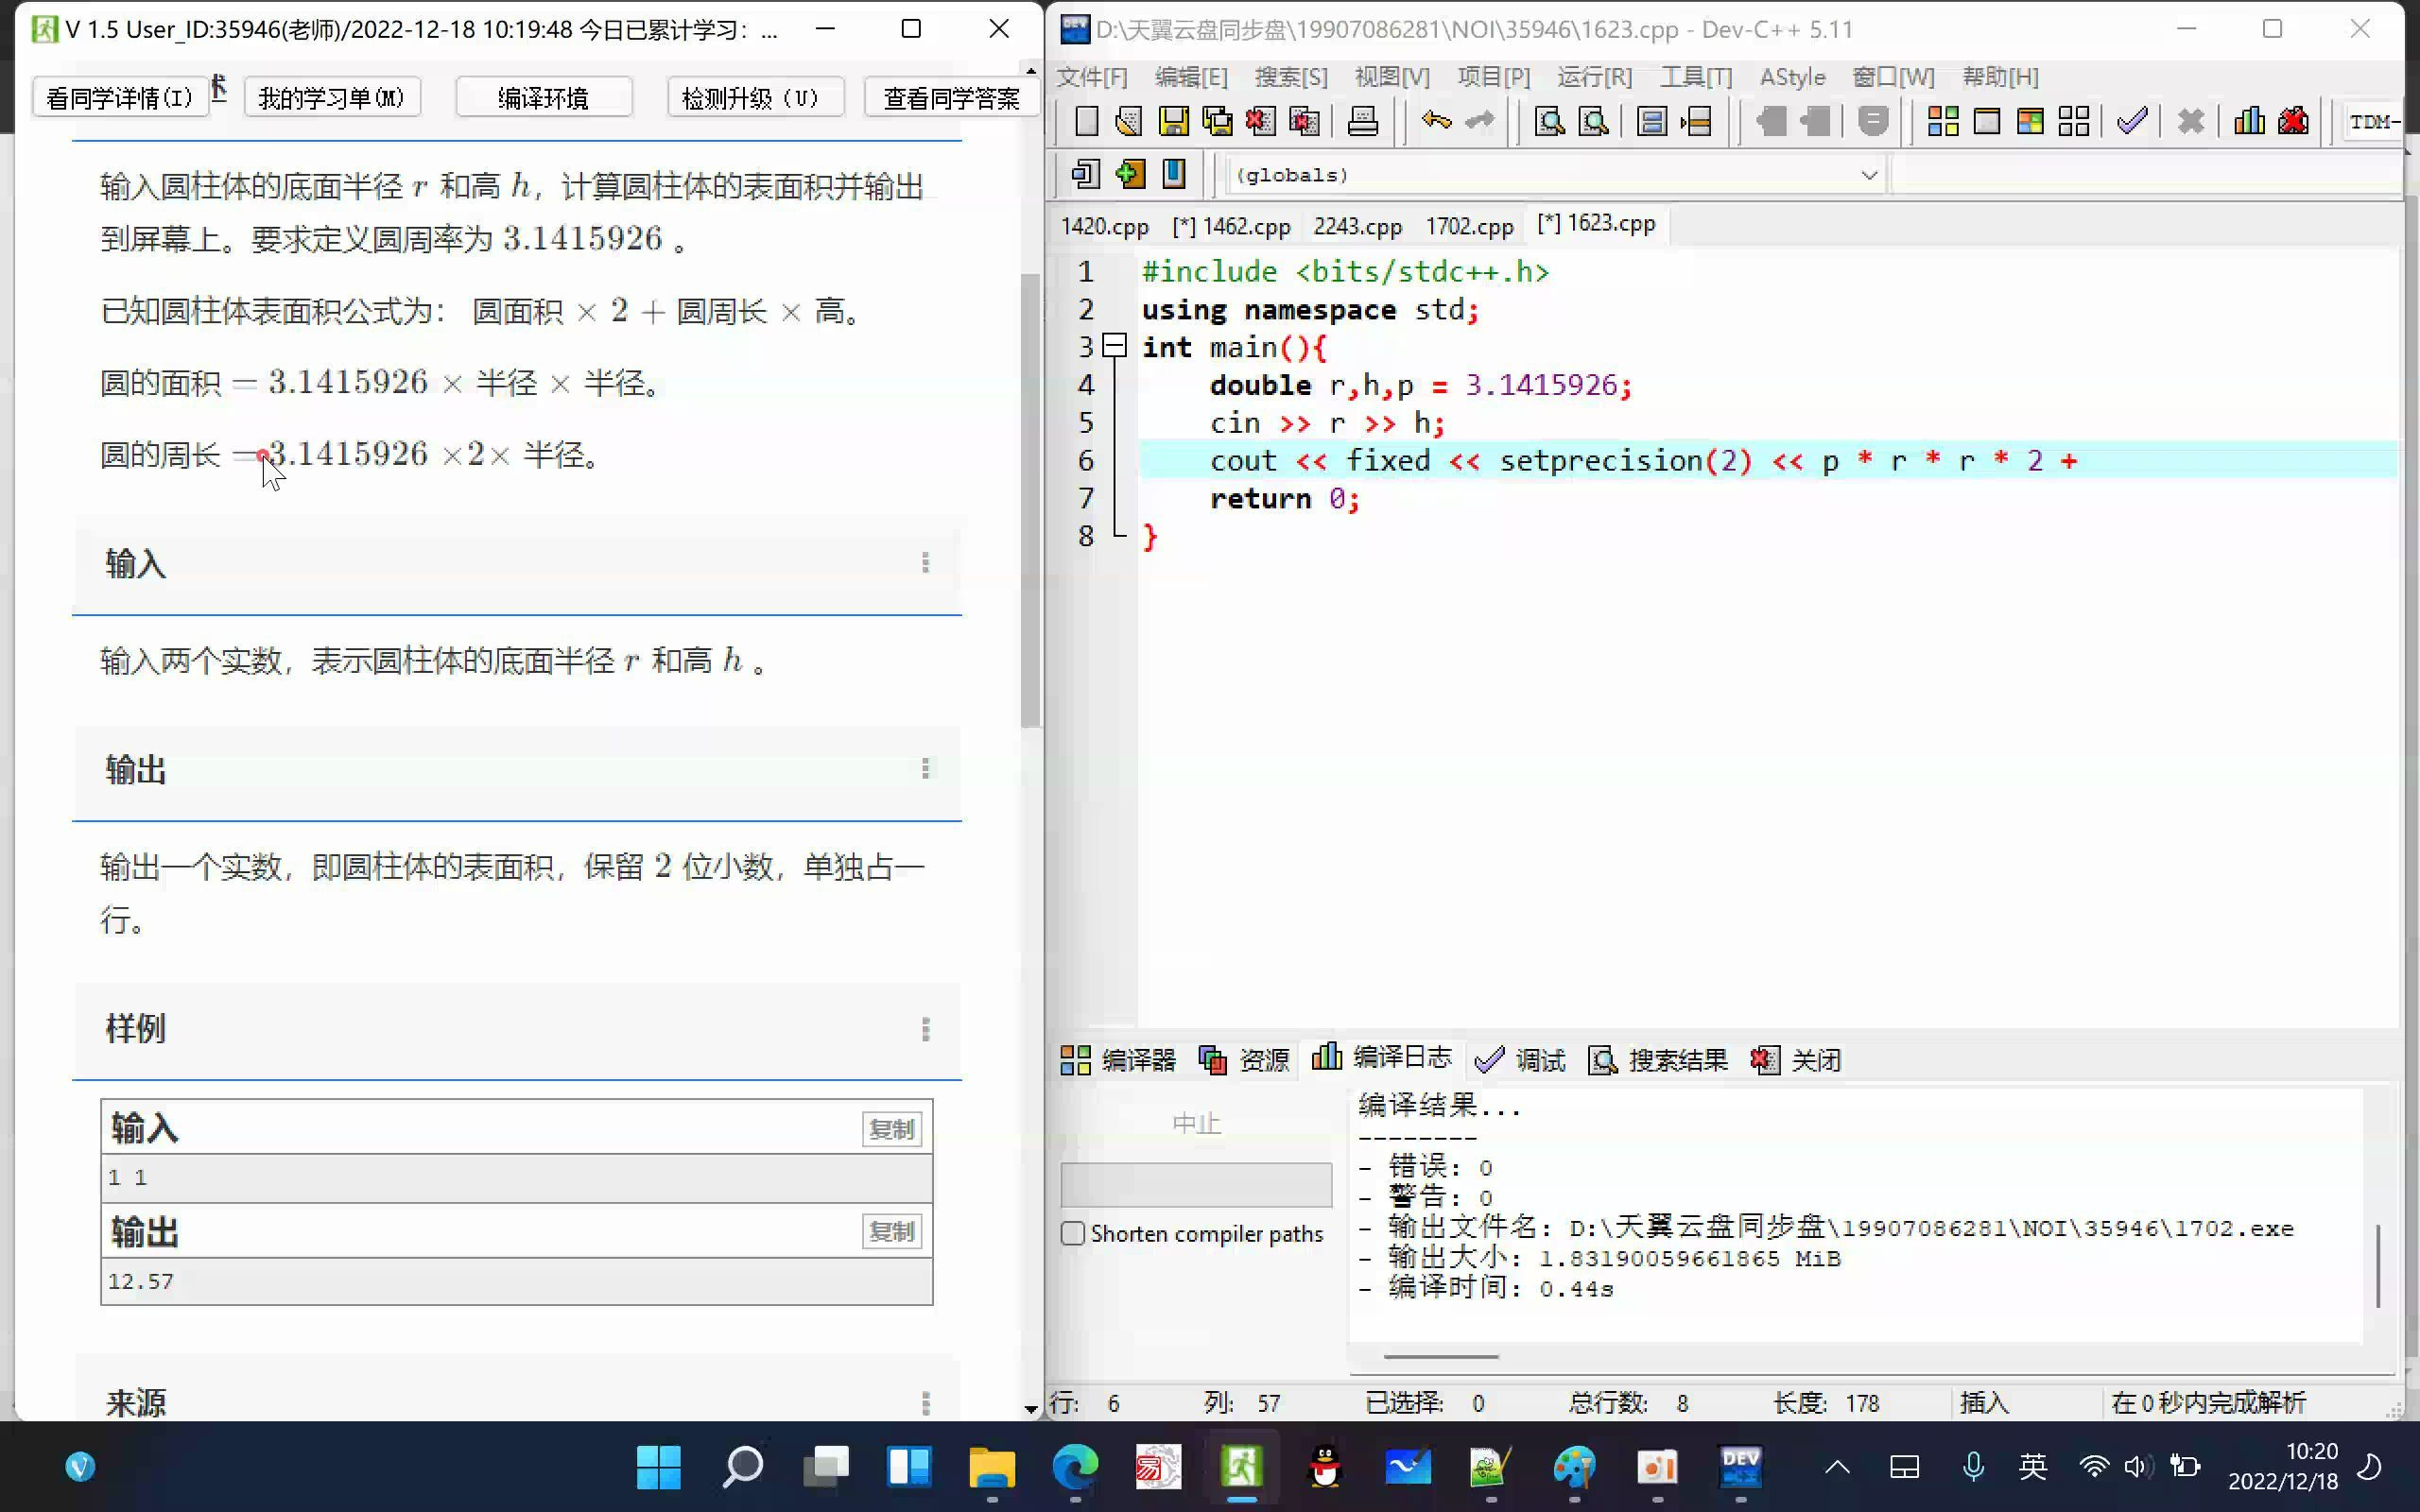This screenshot has width=2420, height=1512.
Task: Click the Rebuild All icon
Action: 2074,122
